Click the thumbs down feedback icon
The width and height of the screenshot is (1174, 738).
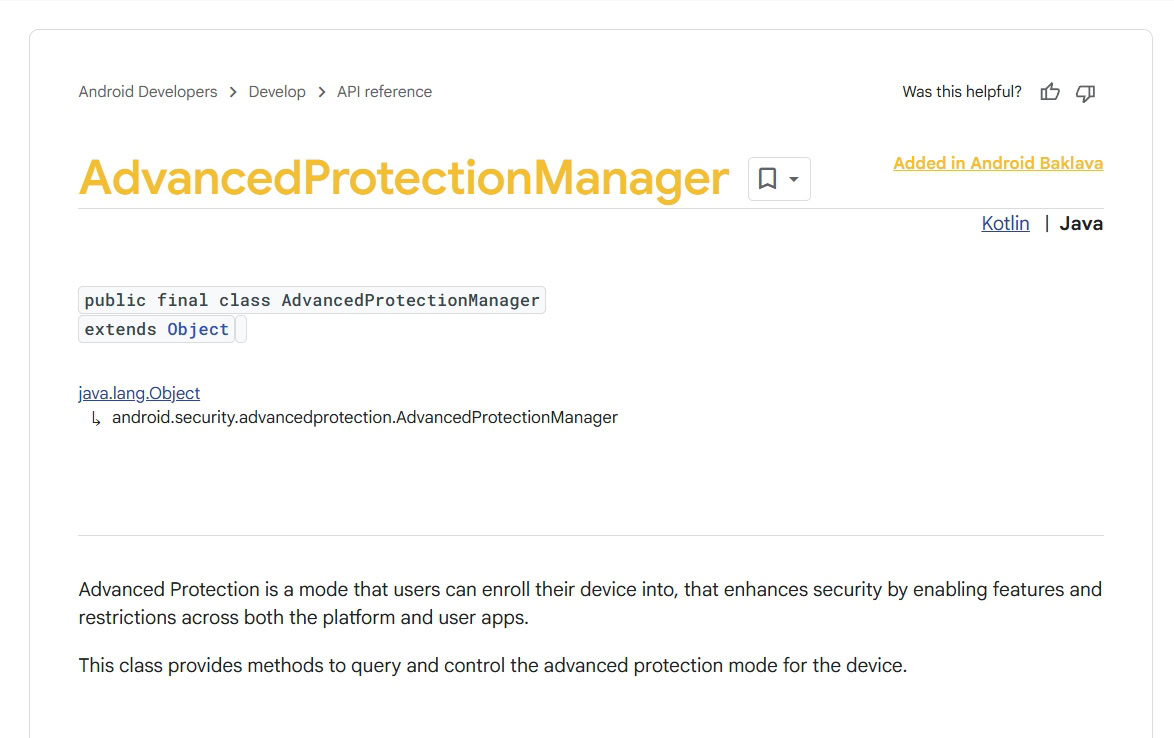pyautogui.click(x=1085, y=92)
